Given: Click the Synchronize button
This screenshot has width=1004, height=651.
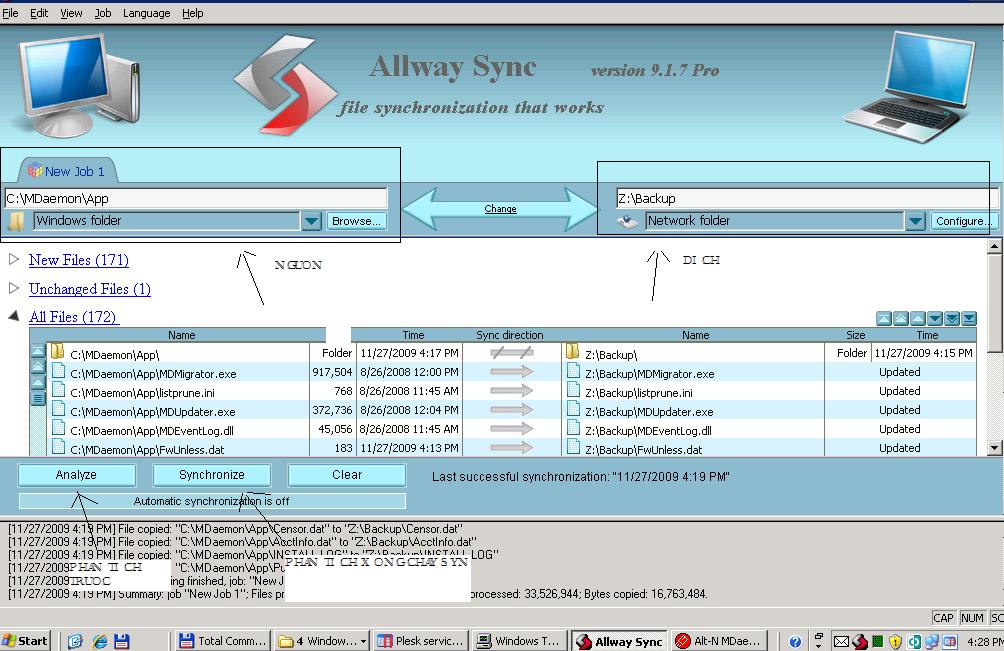Looking at the screenshot, I should [212, 475].
